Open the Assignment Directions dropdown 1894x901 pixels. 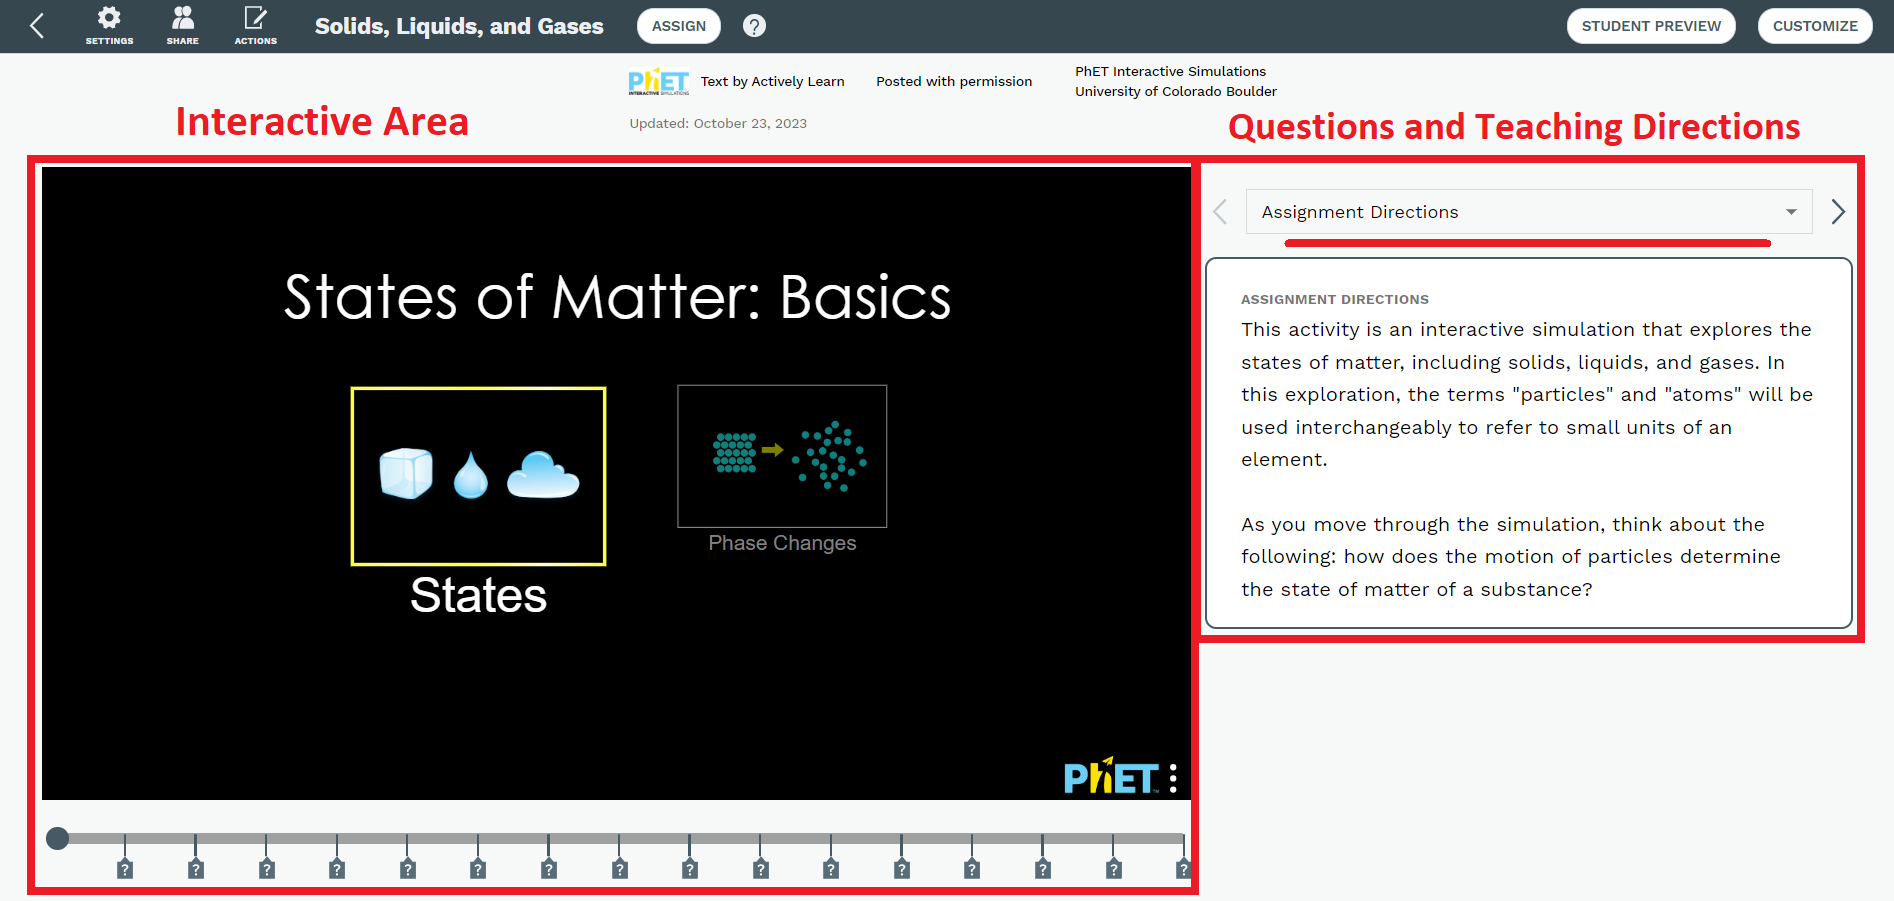click(1527, 211)
